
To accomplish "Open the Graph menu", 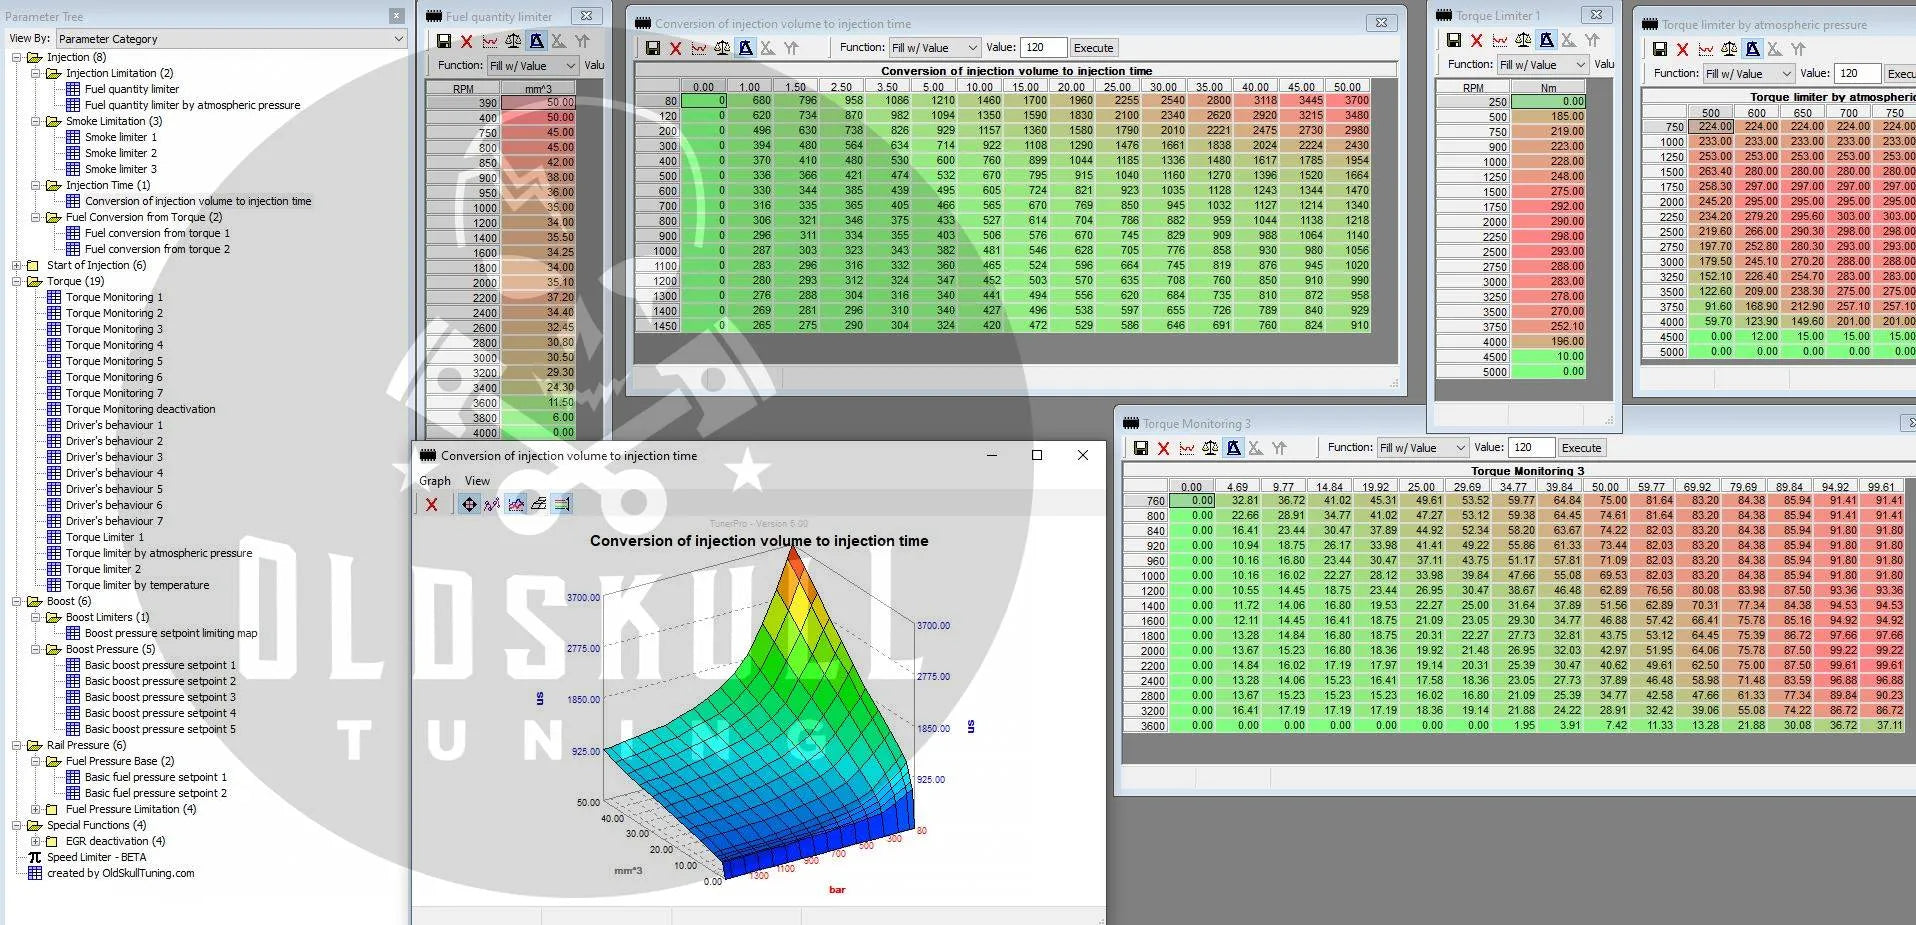I will tap(434, 481).
